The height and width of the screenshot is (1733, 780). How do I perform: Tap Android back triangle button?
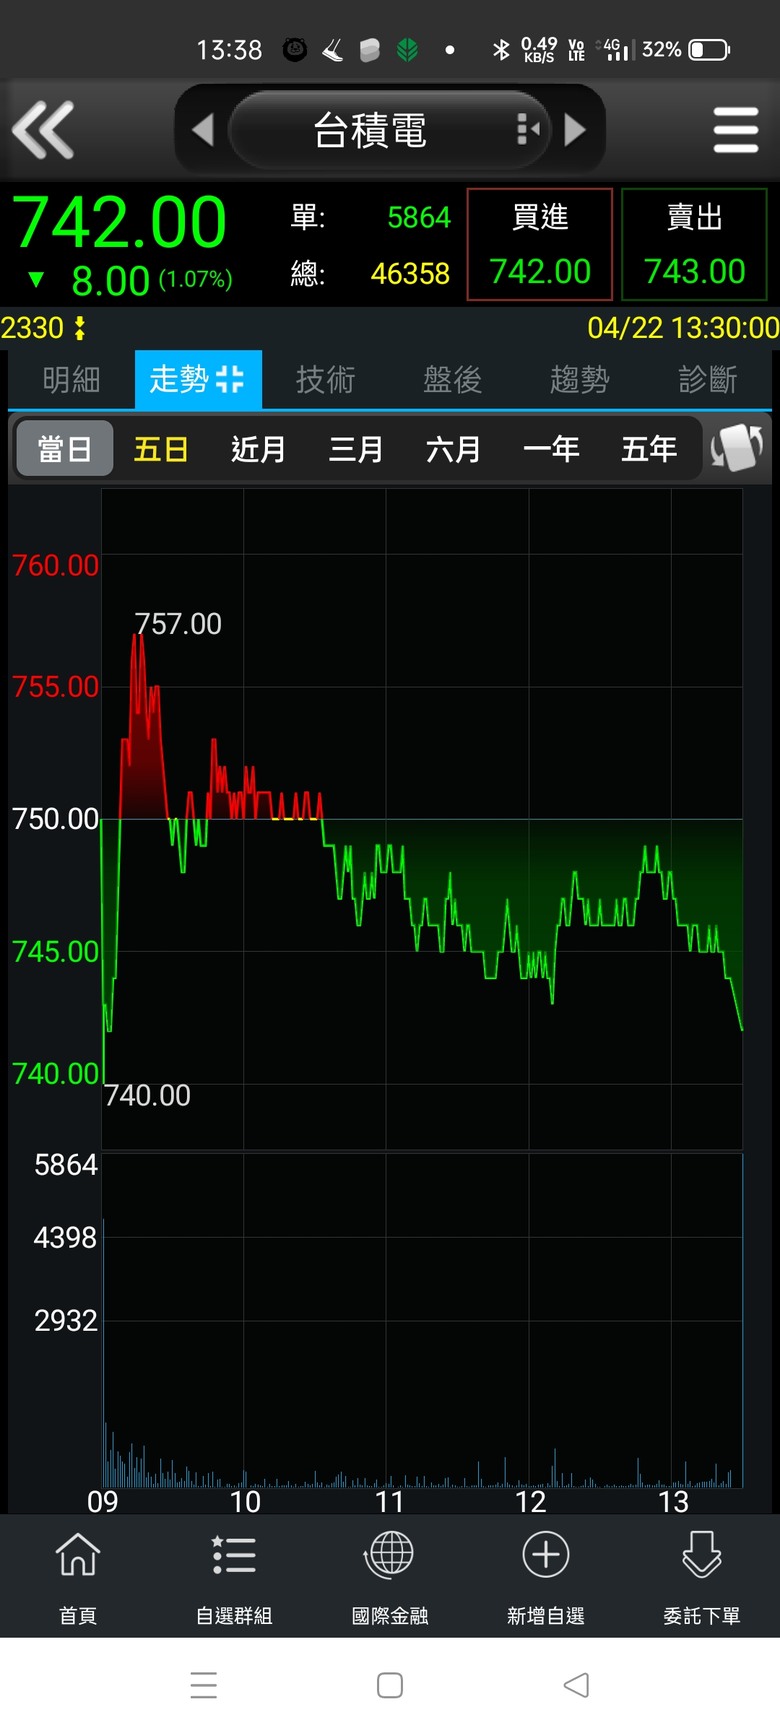click(x=576, y=1685)
